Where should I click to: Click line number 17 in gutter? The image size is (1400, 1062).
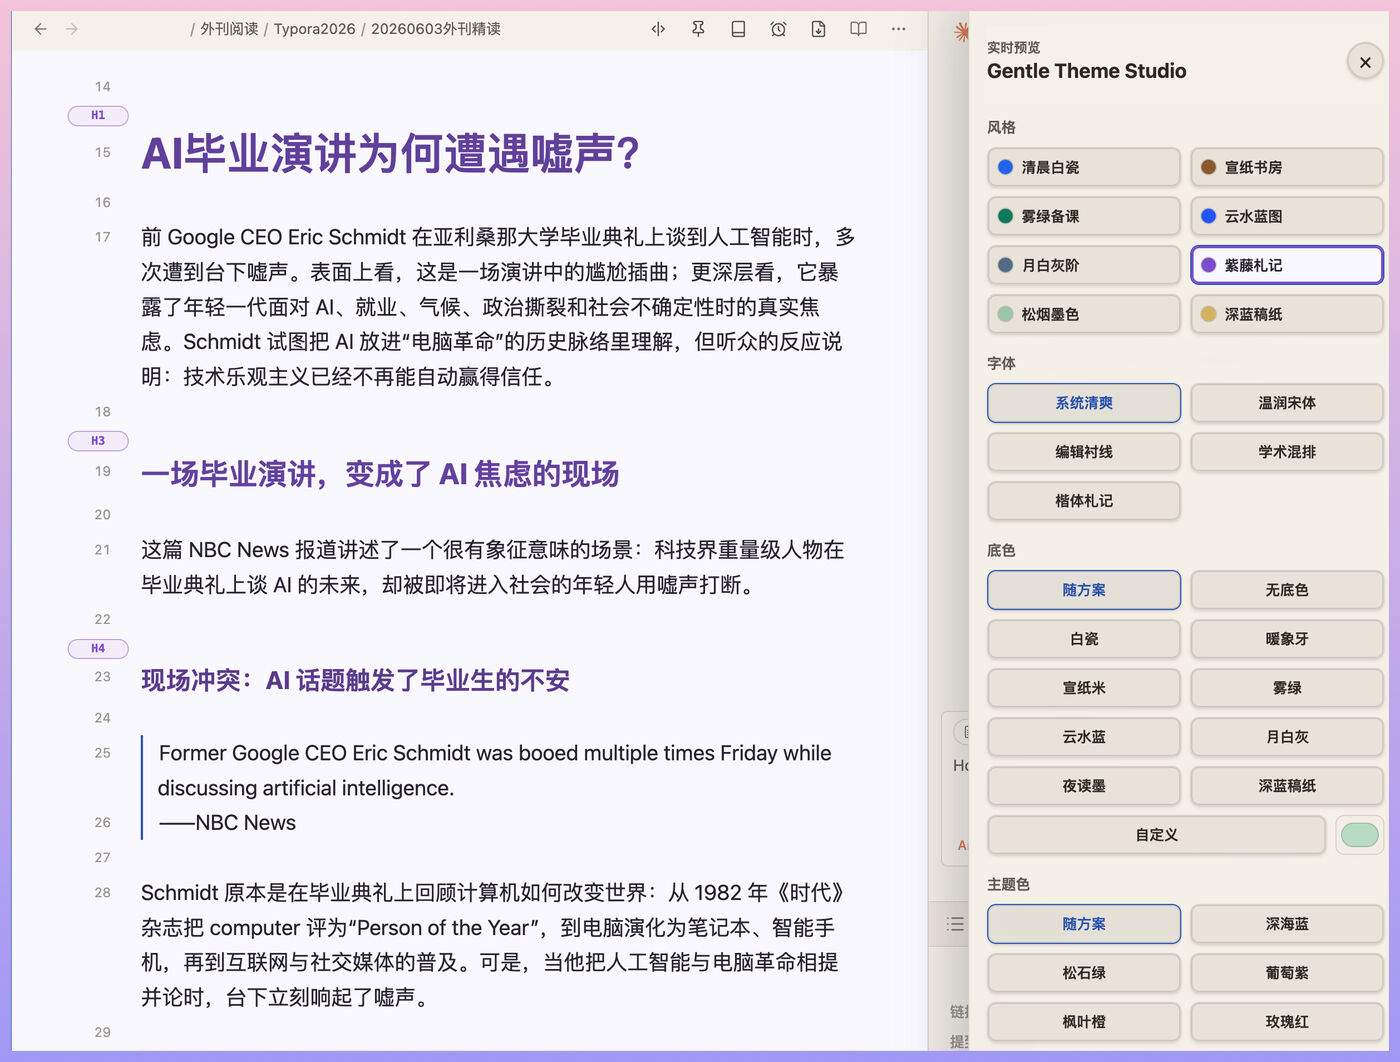(103, 237)
